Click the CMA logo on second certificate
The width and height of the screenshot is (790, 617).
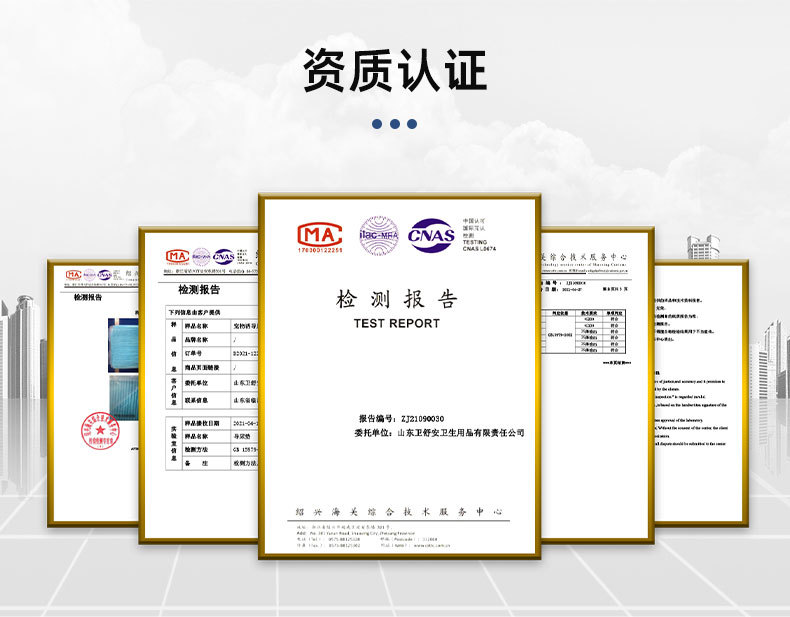click(177, 257)
